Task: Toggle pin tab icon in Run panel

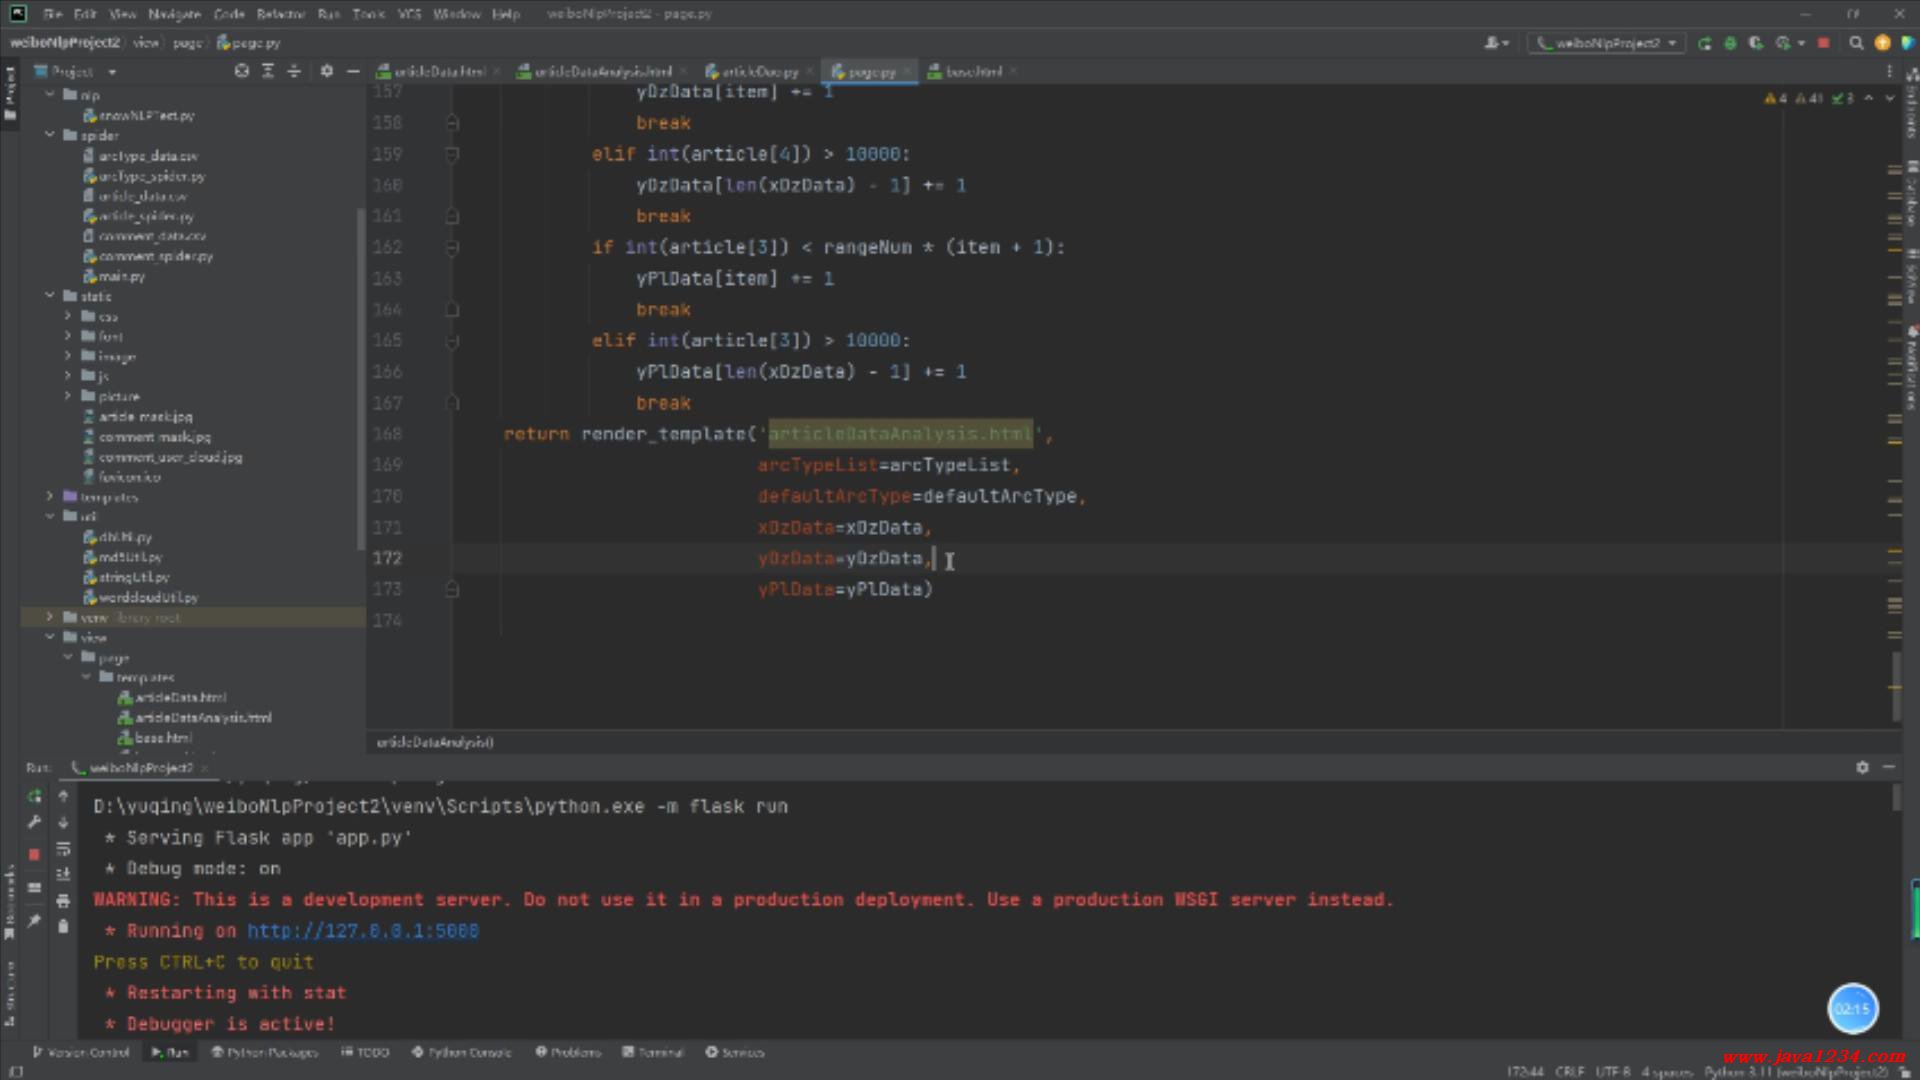Action: tap(34, 921)
